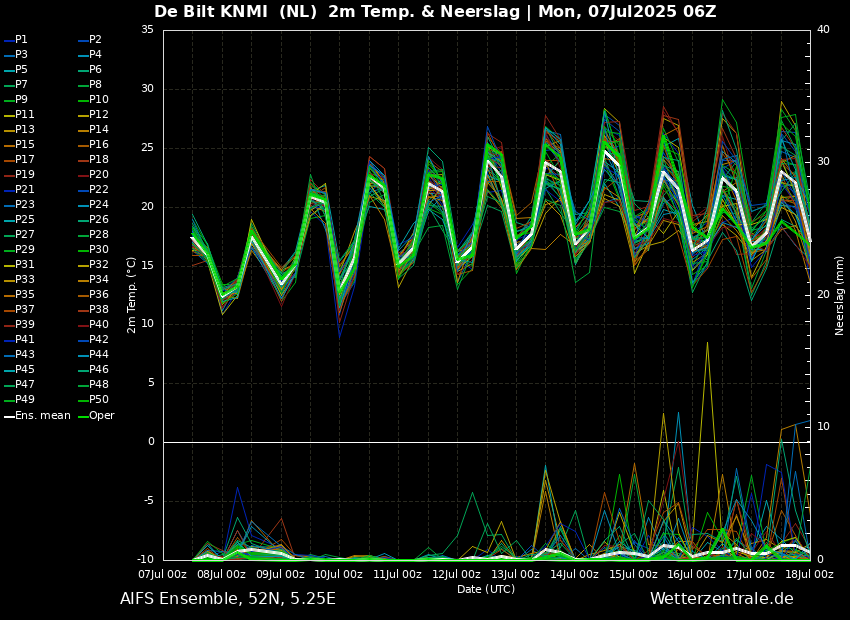Click the De Bilt KNMI chart title
This screenshot has height=620, width=850.
pos(435,12)
